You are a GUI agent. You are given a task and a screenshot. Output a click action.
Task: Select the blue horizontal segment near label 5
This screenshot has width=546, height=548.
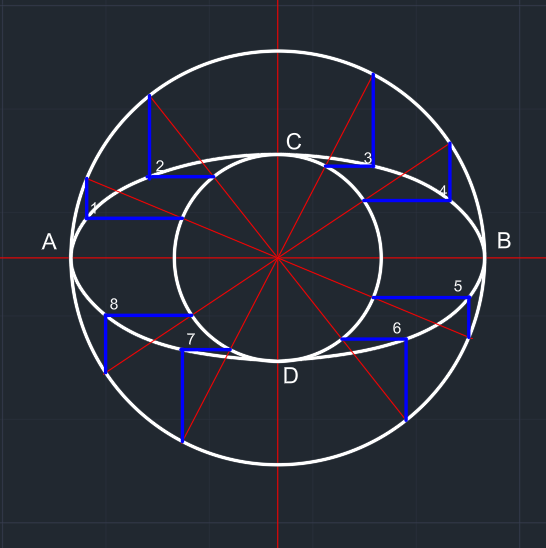coord(421,298)
